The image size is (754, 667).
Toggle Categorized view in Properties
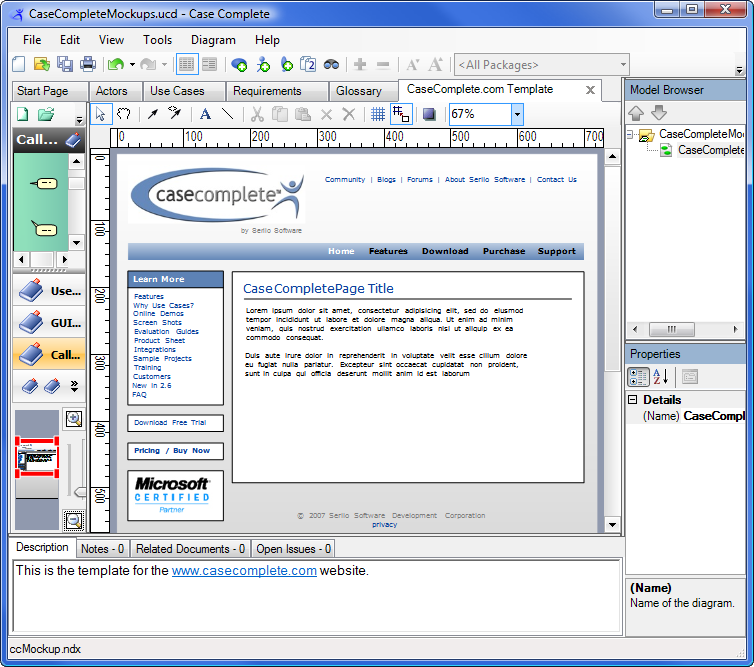(639, 377)
